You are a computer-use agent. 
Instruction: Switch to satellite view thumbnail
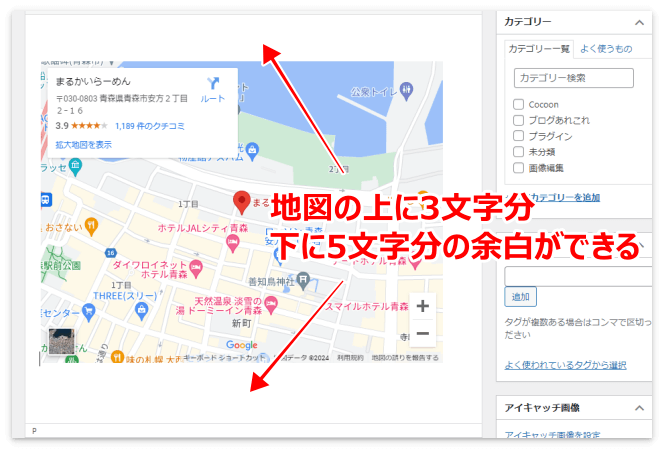point(61,341)
